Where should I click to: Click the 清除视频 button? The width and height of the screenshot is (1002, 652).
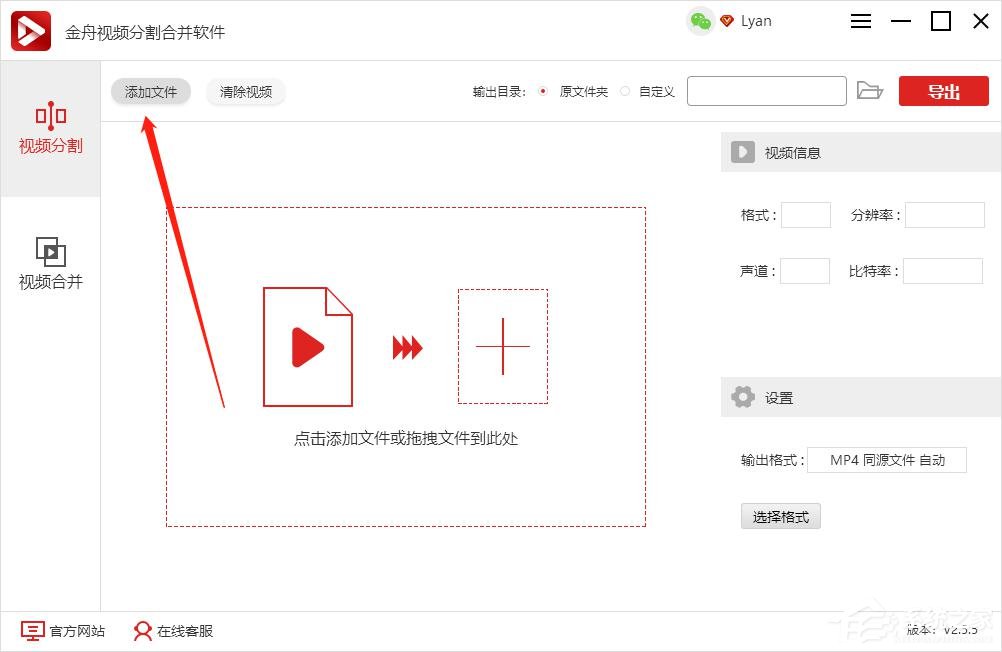tap(245, 91)
